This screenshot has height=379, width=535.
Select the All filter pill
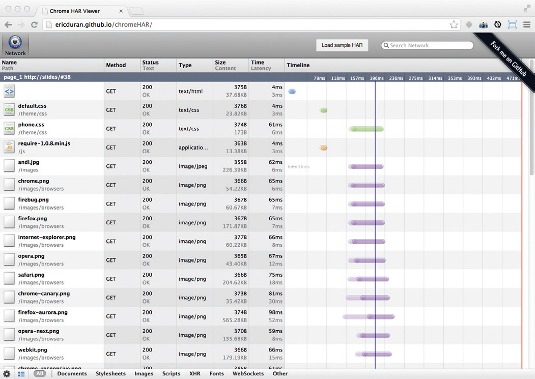coord(40,374)
